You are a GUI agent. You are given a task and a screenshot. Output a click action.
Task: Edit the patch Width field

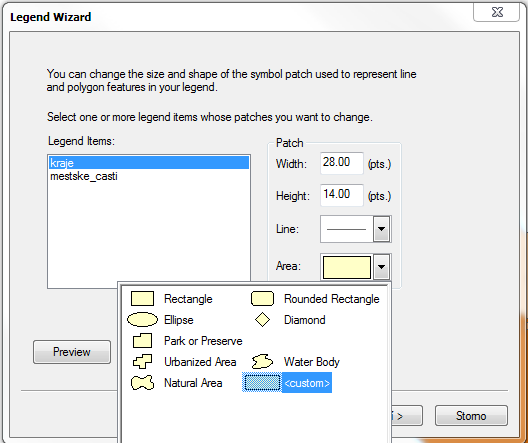click(342, 163)
